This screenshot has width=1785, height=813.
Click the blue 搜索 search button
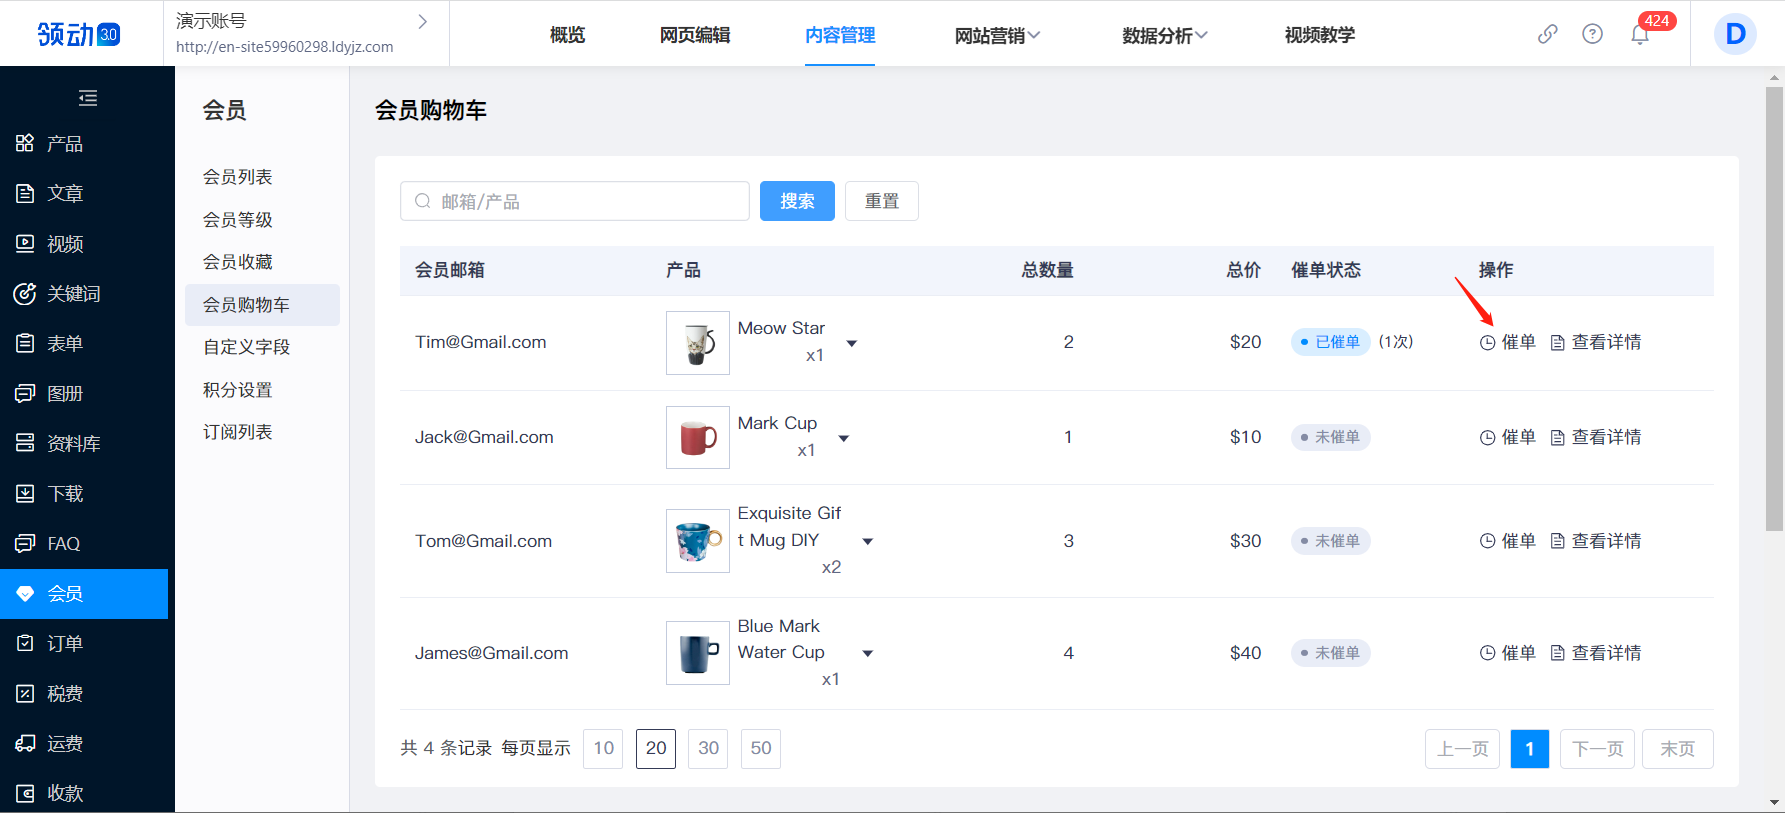(x=797, y=201)
